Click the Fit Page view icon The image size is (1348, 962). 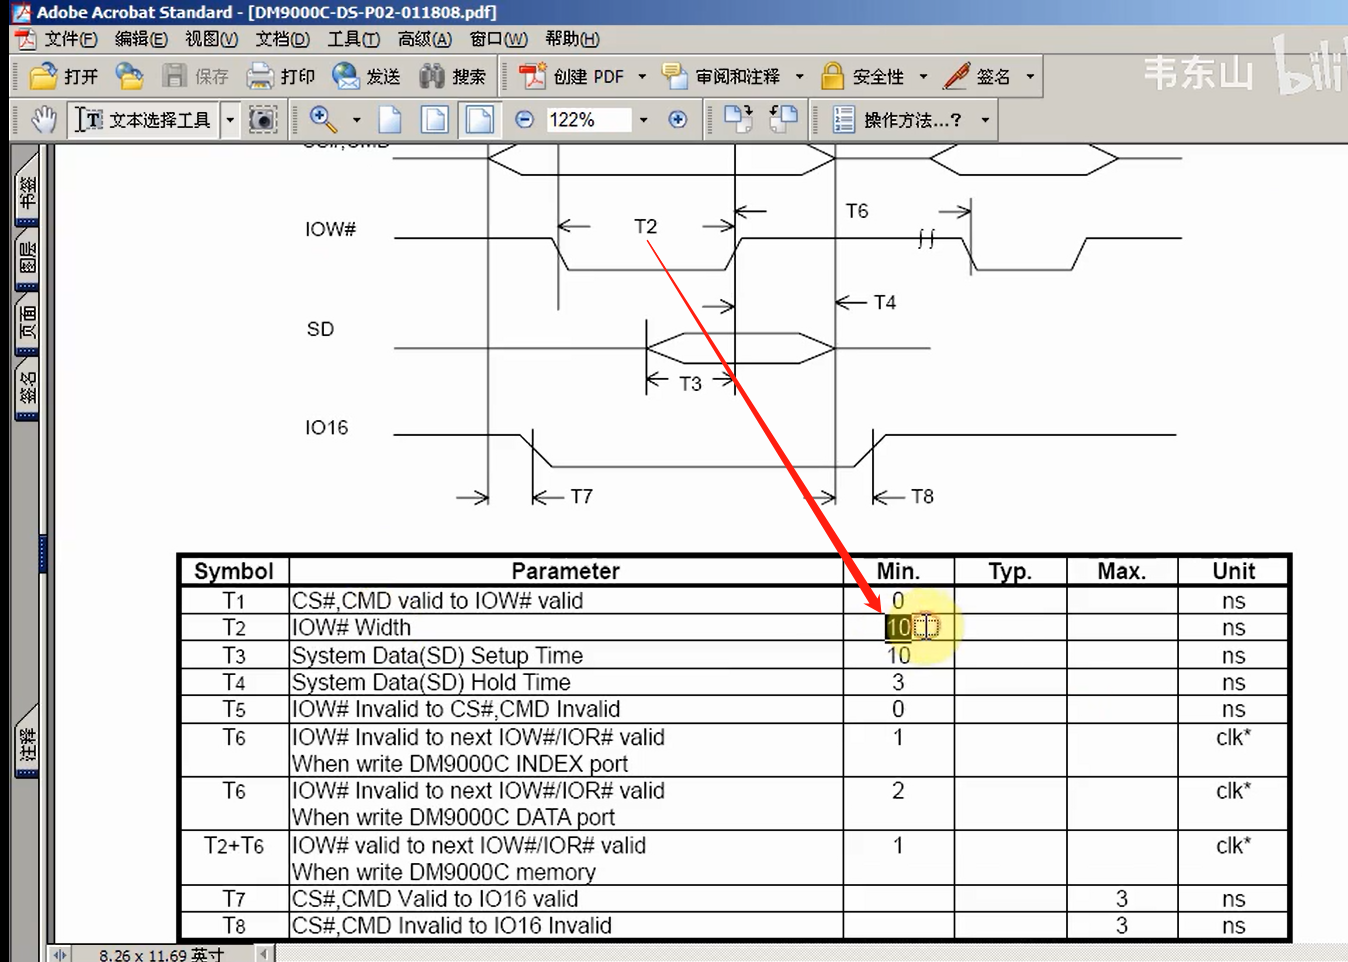point(435,120)
